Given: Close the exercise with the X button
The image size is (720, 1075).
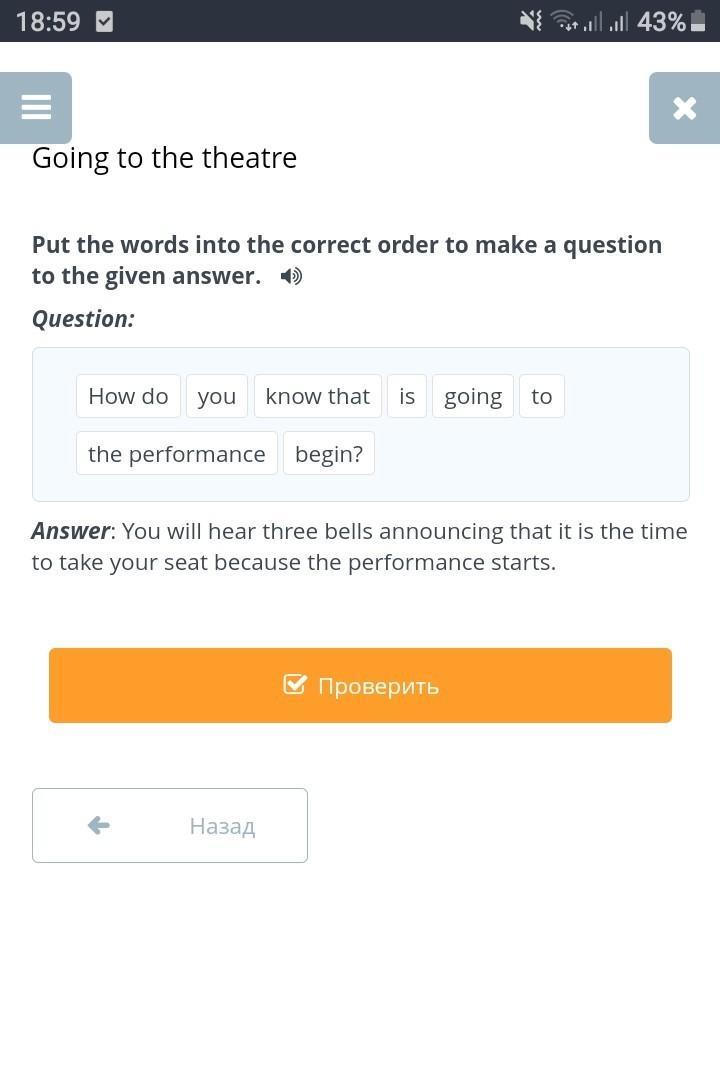Looking at the screenshot, I should (684, 107).
